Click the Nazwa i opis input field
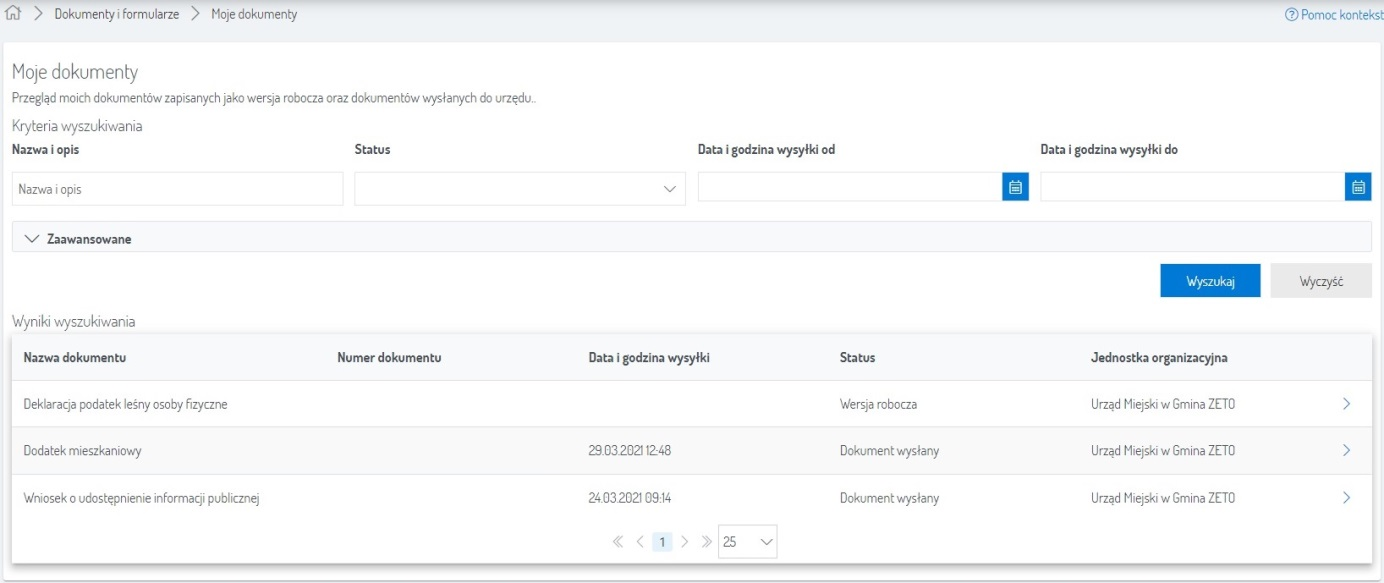The image size is (1384, 583). pyautogui.click(x=177, y=189)
